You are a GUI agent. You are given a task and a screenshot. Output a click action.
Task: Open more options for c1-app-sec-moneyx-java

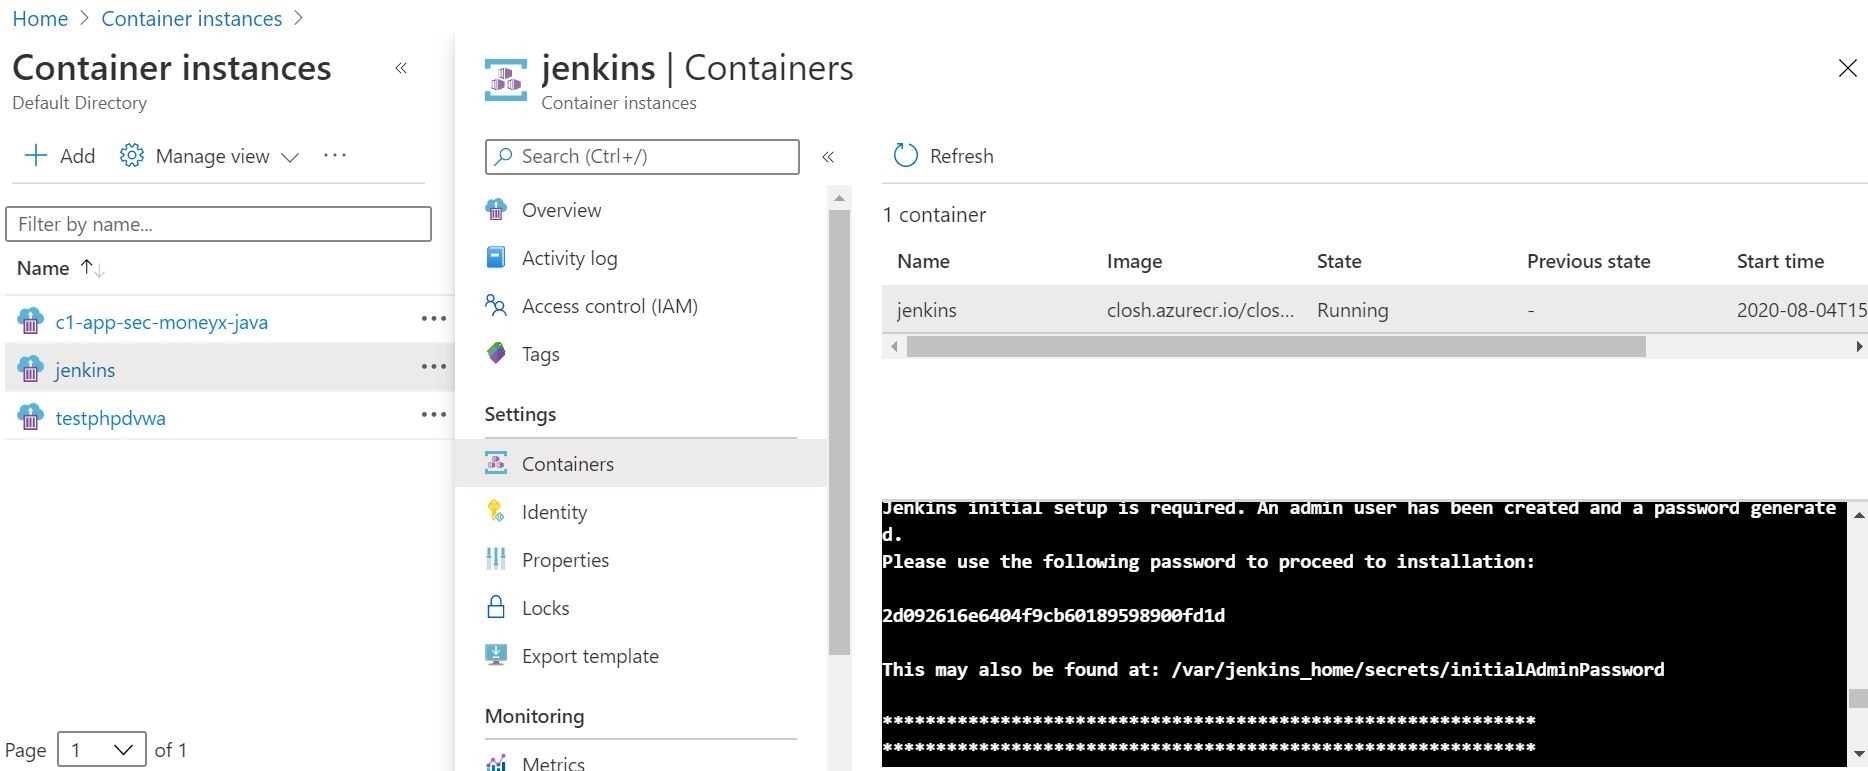coord(434,319)
